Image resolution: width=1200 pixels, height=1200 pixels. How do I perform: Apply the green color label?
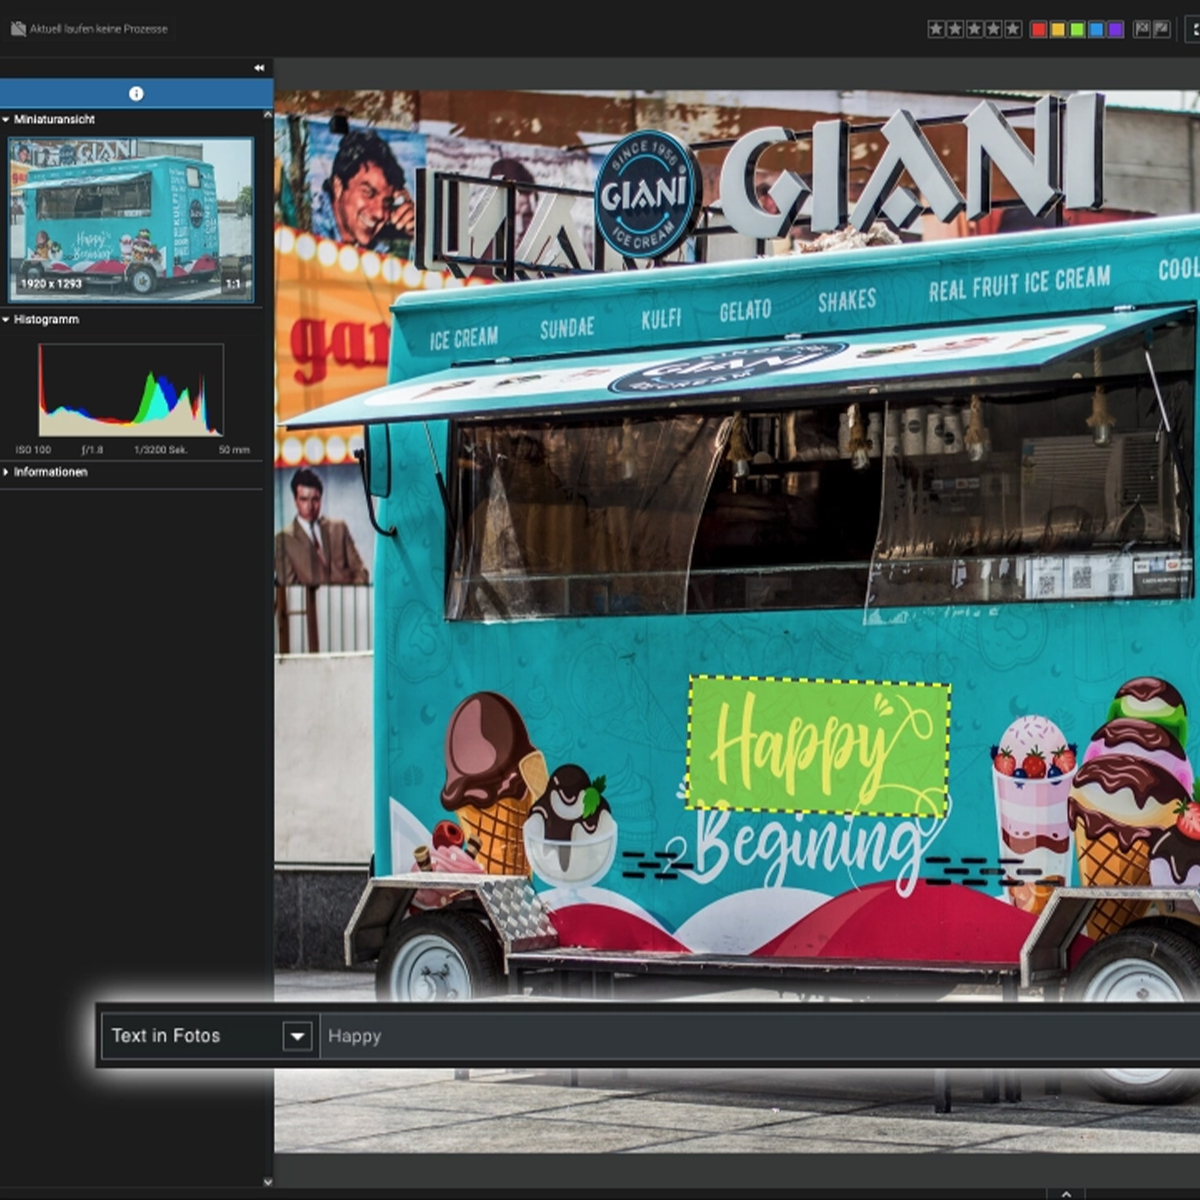1077,29
